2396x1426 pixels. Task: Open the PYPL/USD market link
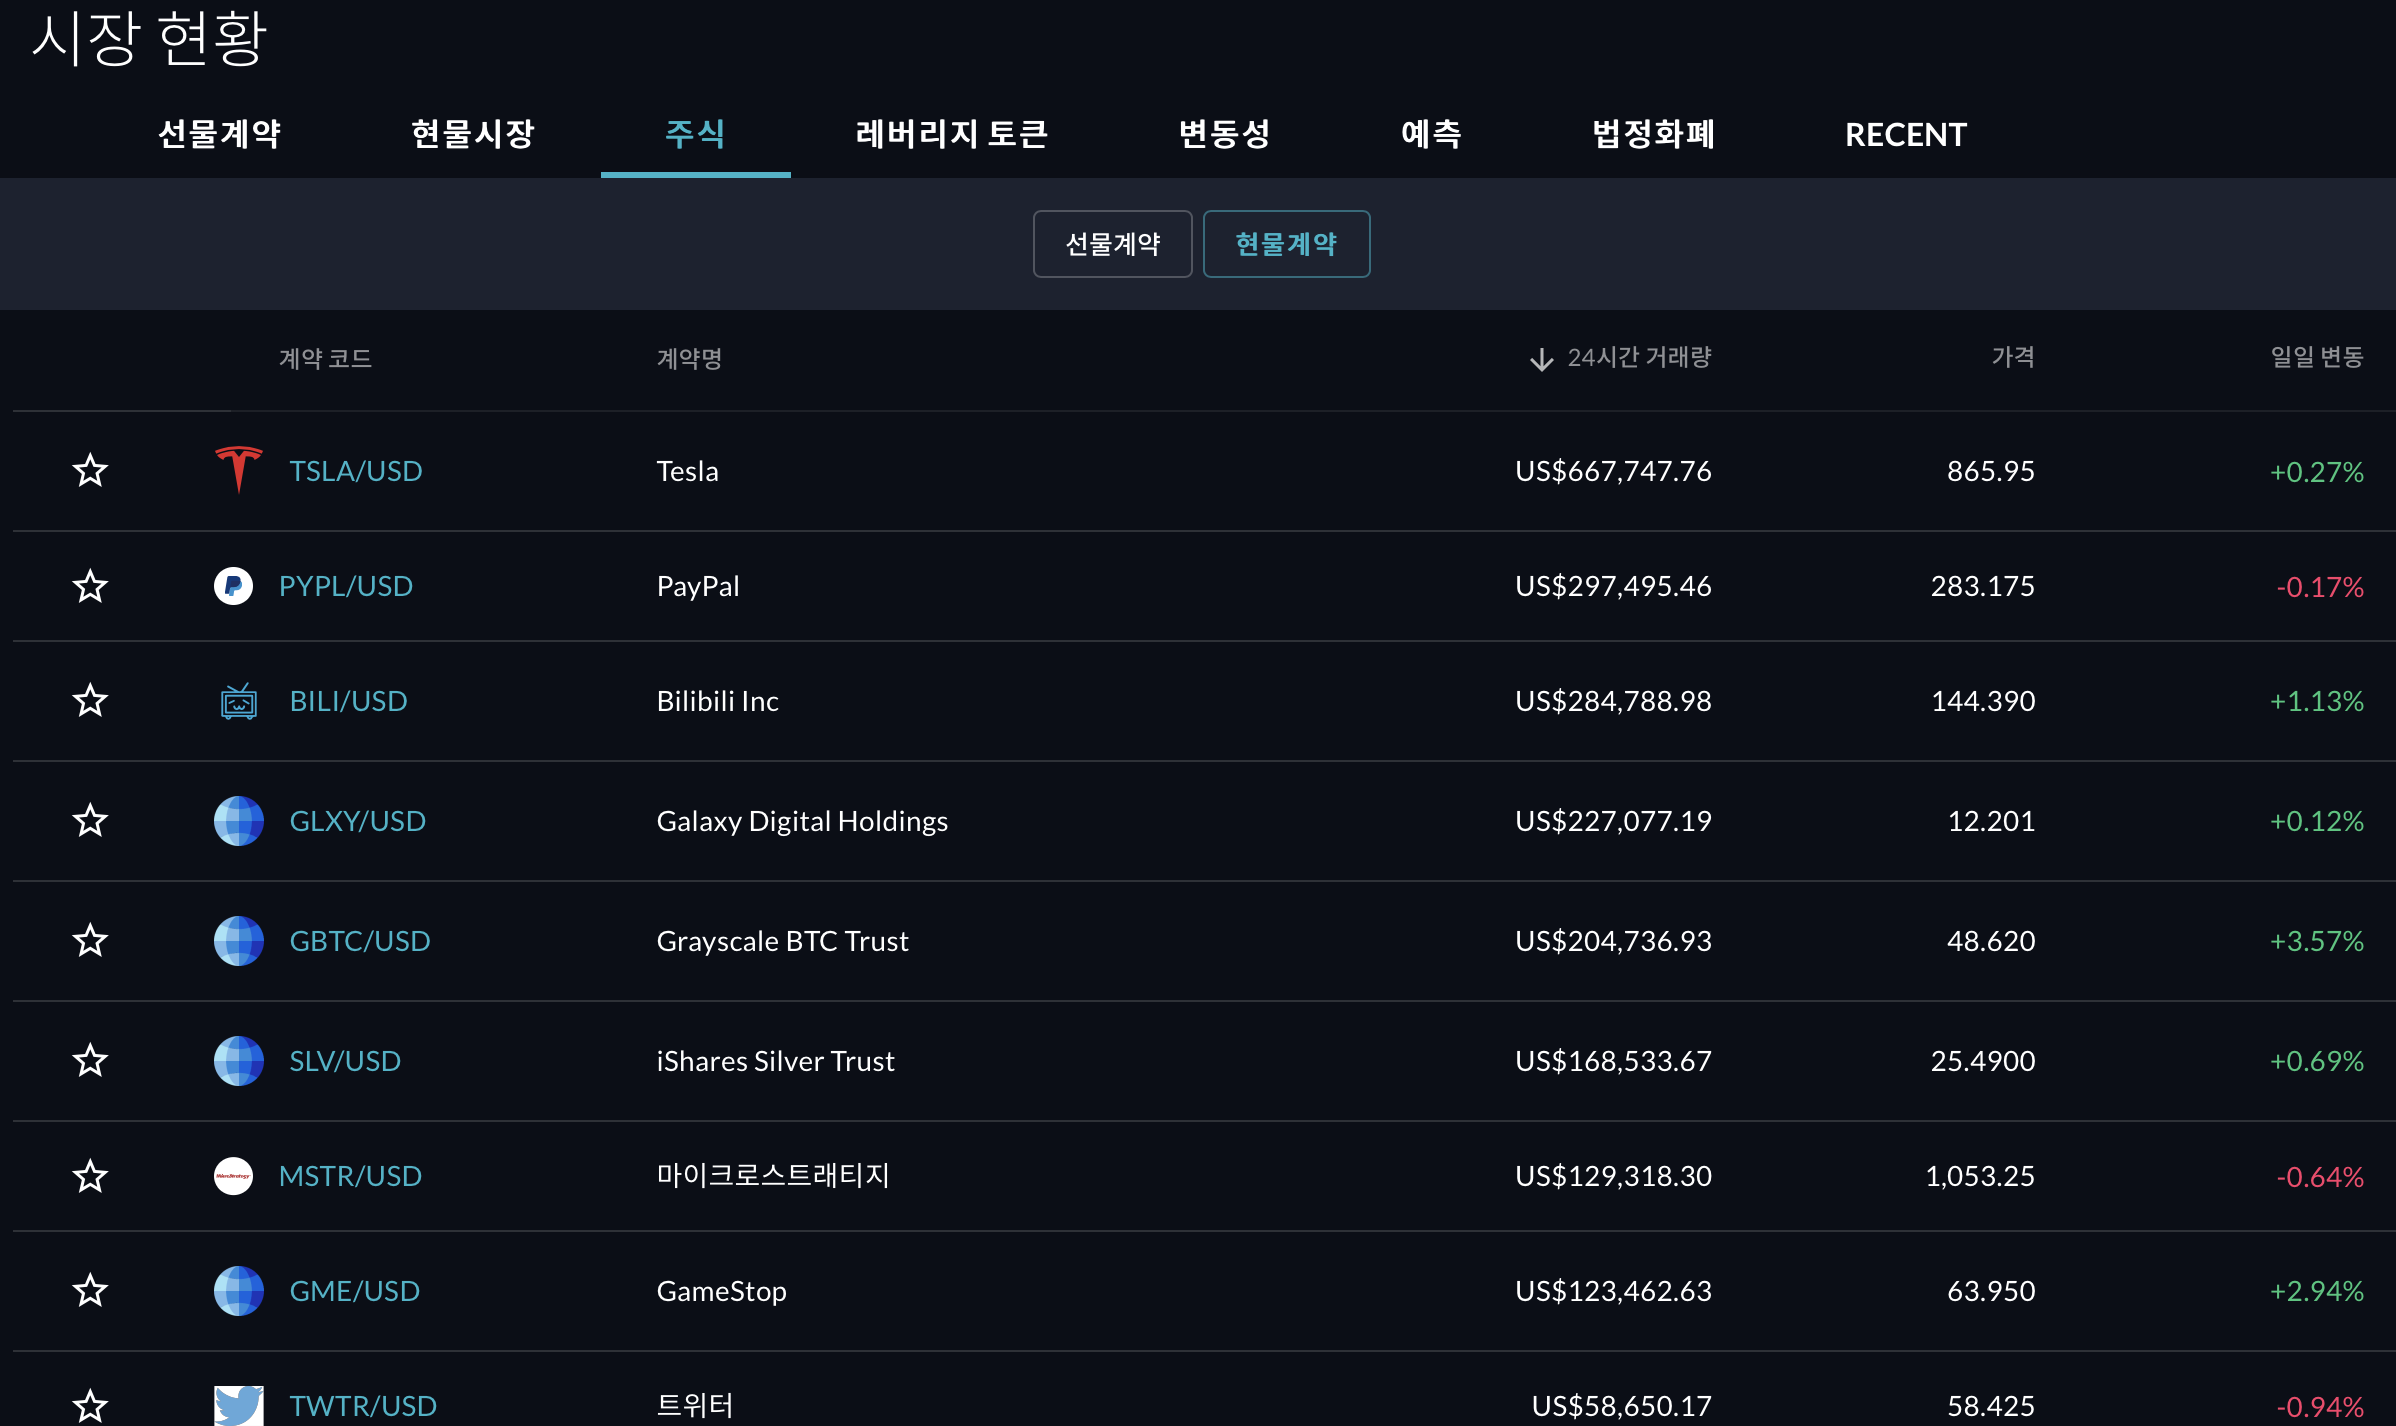[345, 586]
